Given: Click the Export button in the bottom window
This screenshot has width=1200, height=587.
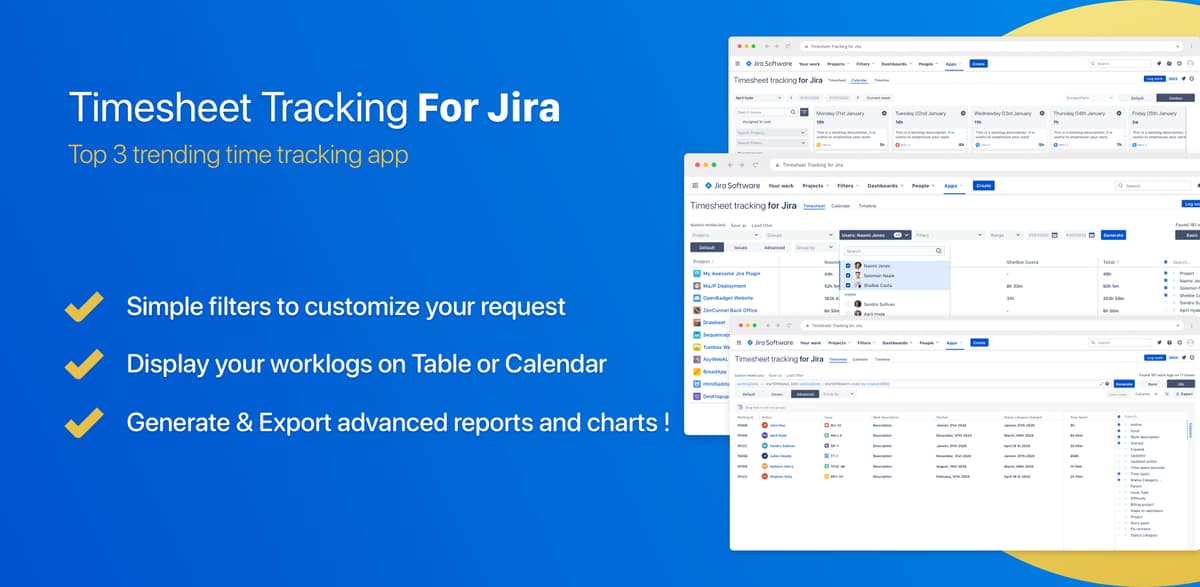Looking at the screenshot, I should [x=1186, y=394].
